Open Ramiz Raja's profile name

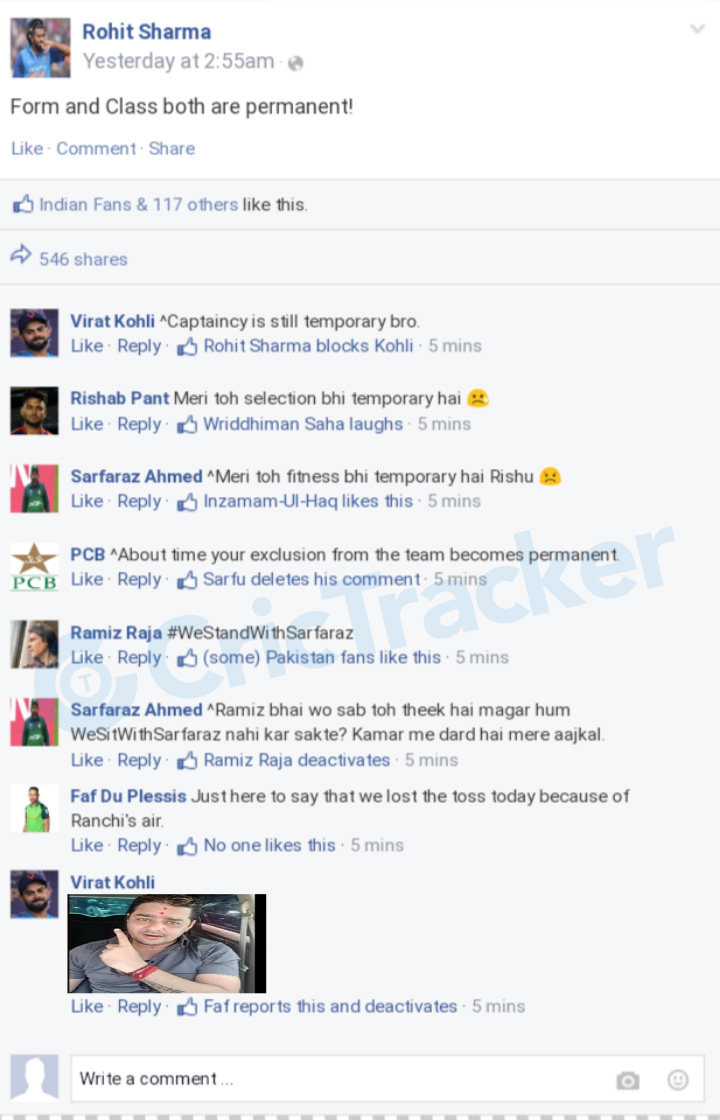click(116, 633)
